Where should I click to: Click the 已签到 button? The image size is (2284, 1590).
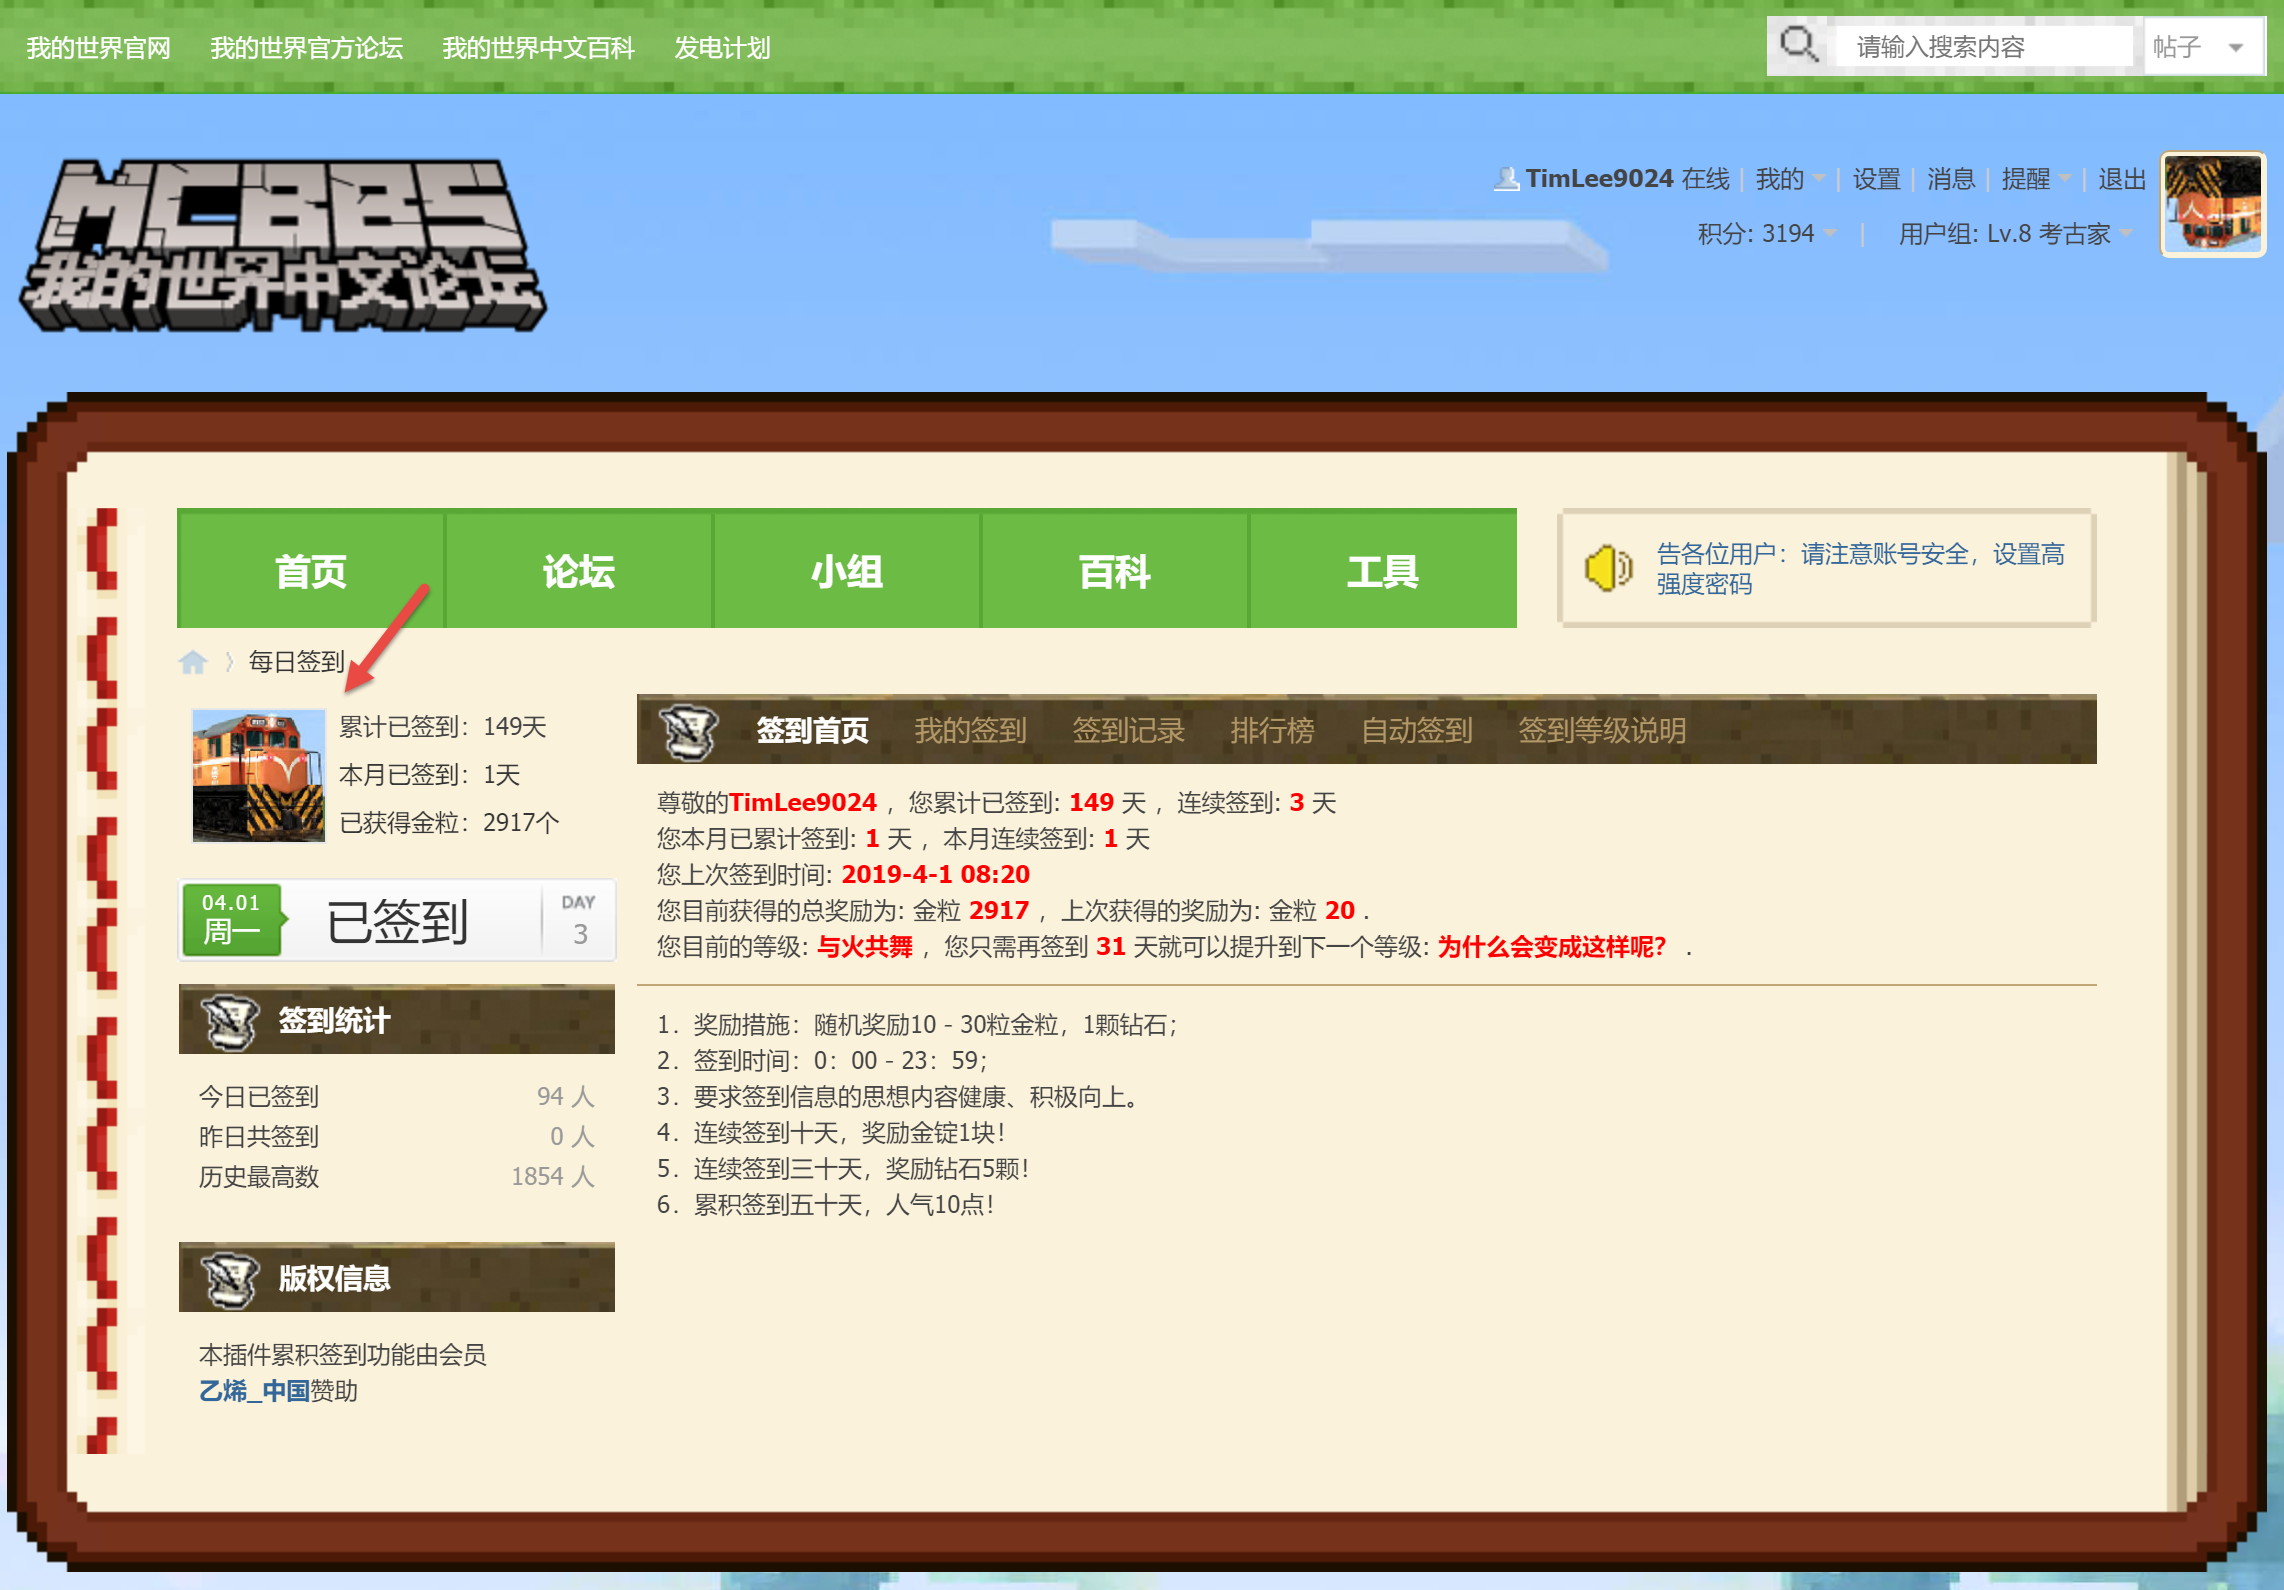(397, 921)
